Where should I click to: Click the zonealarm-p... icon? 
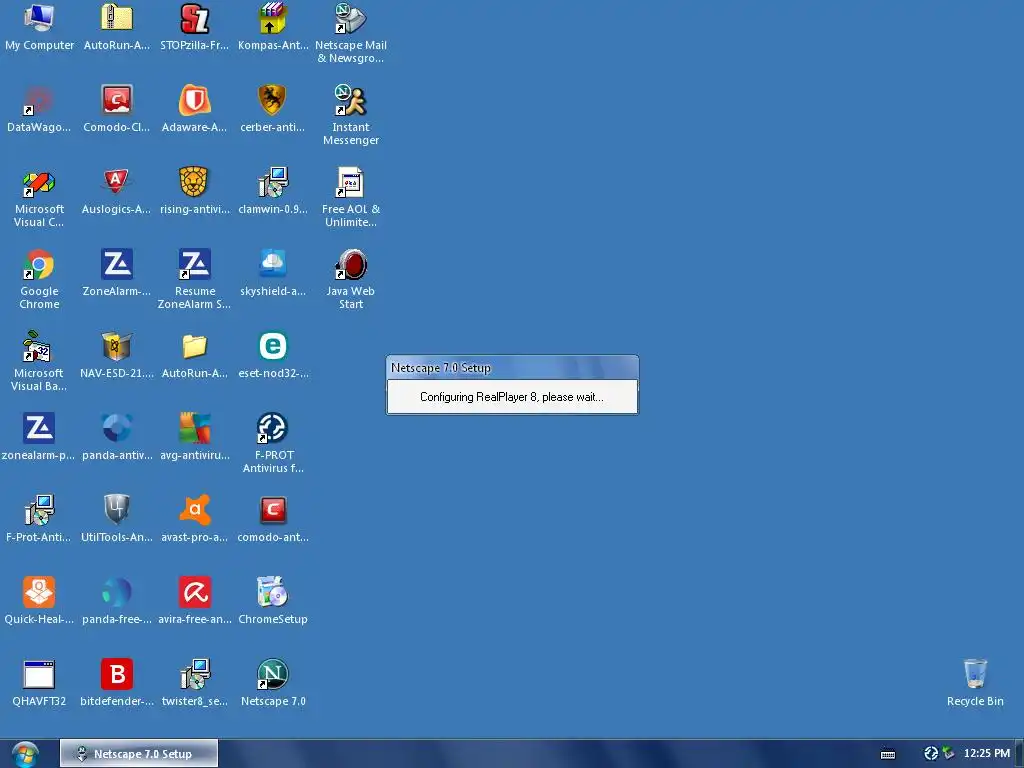(x=39, y=428)
